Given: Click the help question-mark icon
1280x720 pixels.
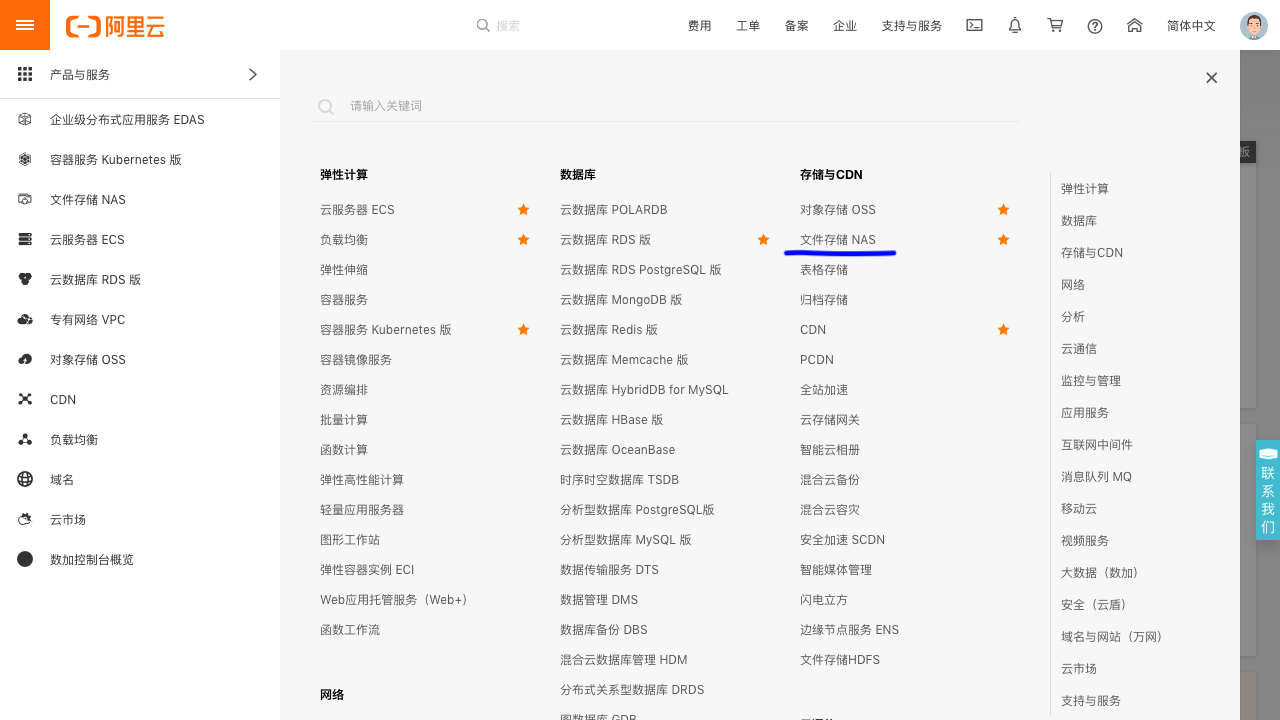Looking at the screenshot, I should pyautogui.click(x=1094, y=25).
